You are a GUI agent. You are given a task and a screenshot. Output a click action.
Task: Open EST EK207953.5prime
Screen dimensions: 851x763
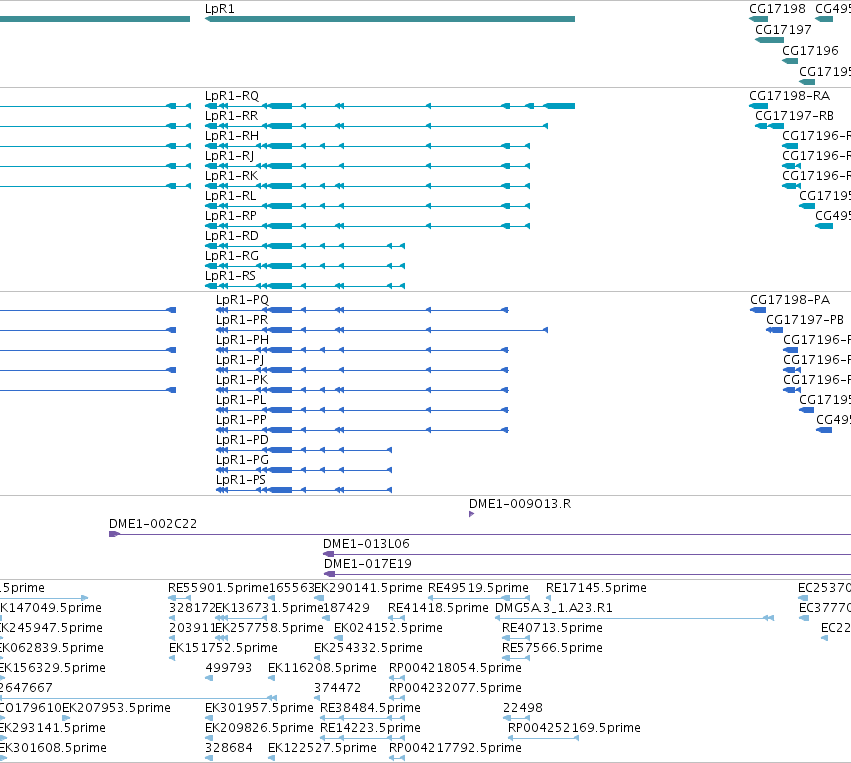116,708
